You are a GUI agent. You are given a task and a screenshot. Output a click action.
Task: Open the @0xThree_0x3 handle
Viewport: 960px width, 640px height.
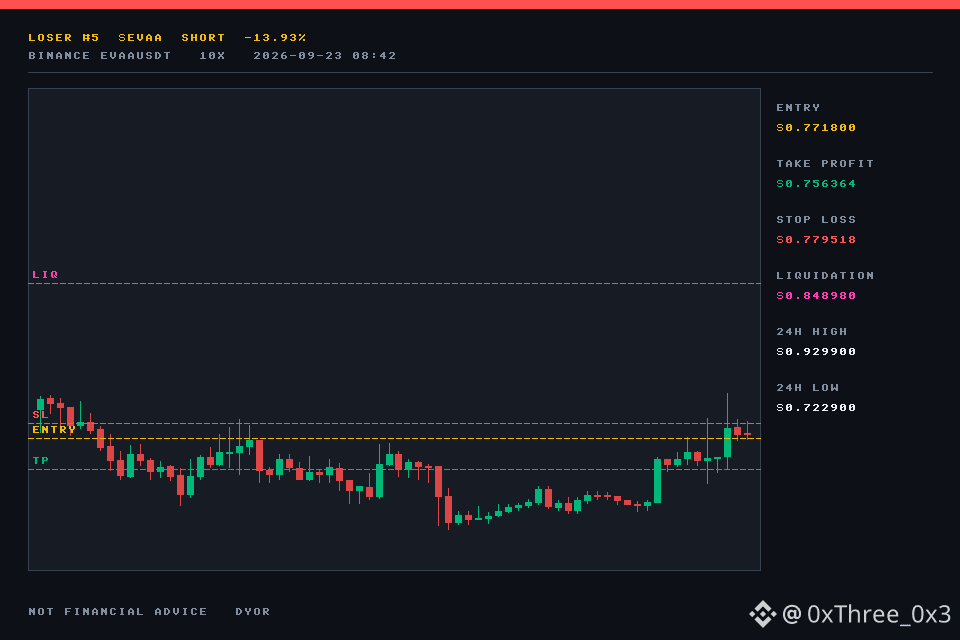867,614
